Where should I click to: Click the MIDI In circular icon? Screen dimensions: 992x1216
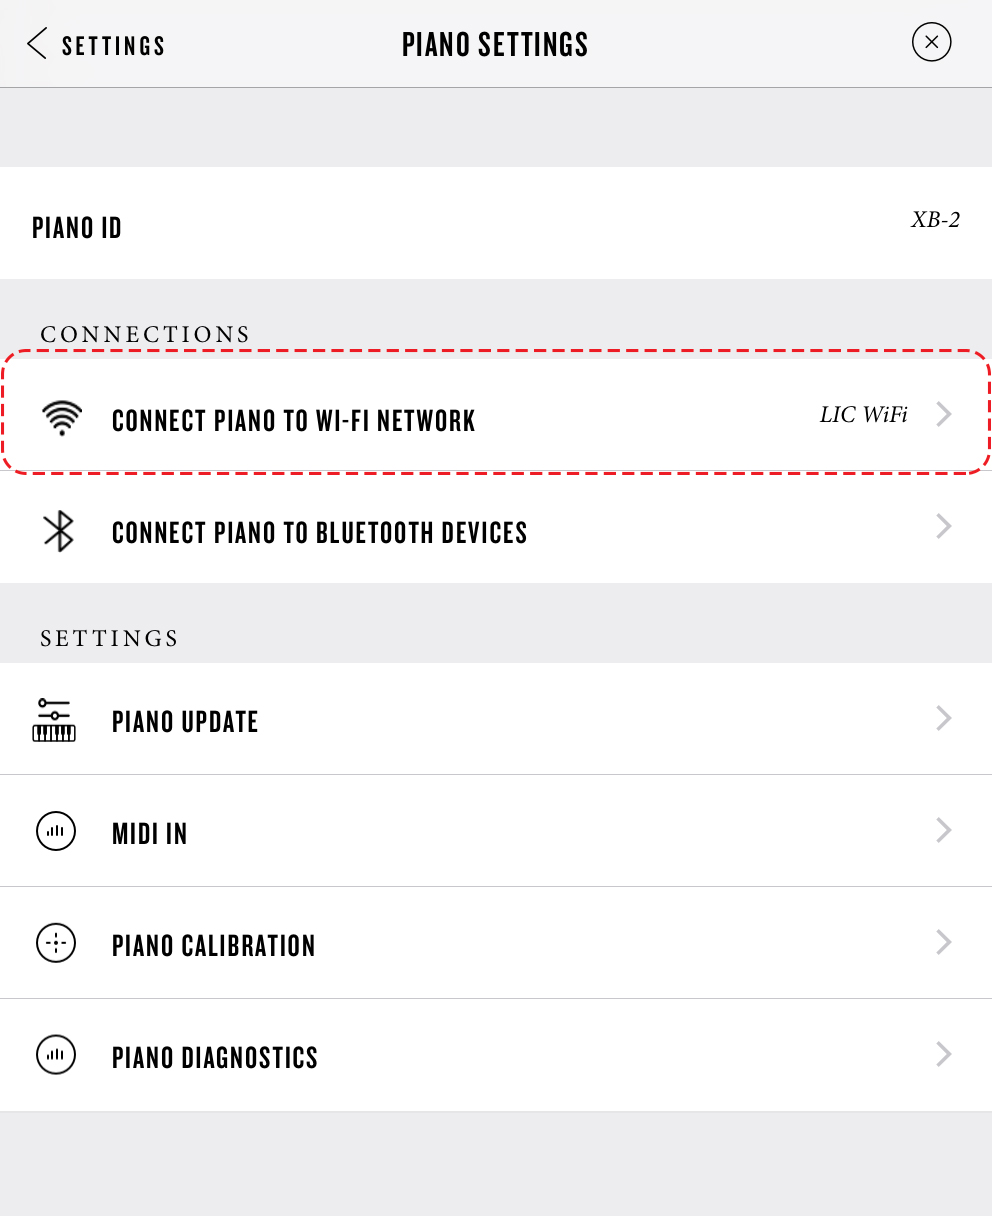pyautogui.click(x=56, y=831)
